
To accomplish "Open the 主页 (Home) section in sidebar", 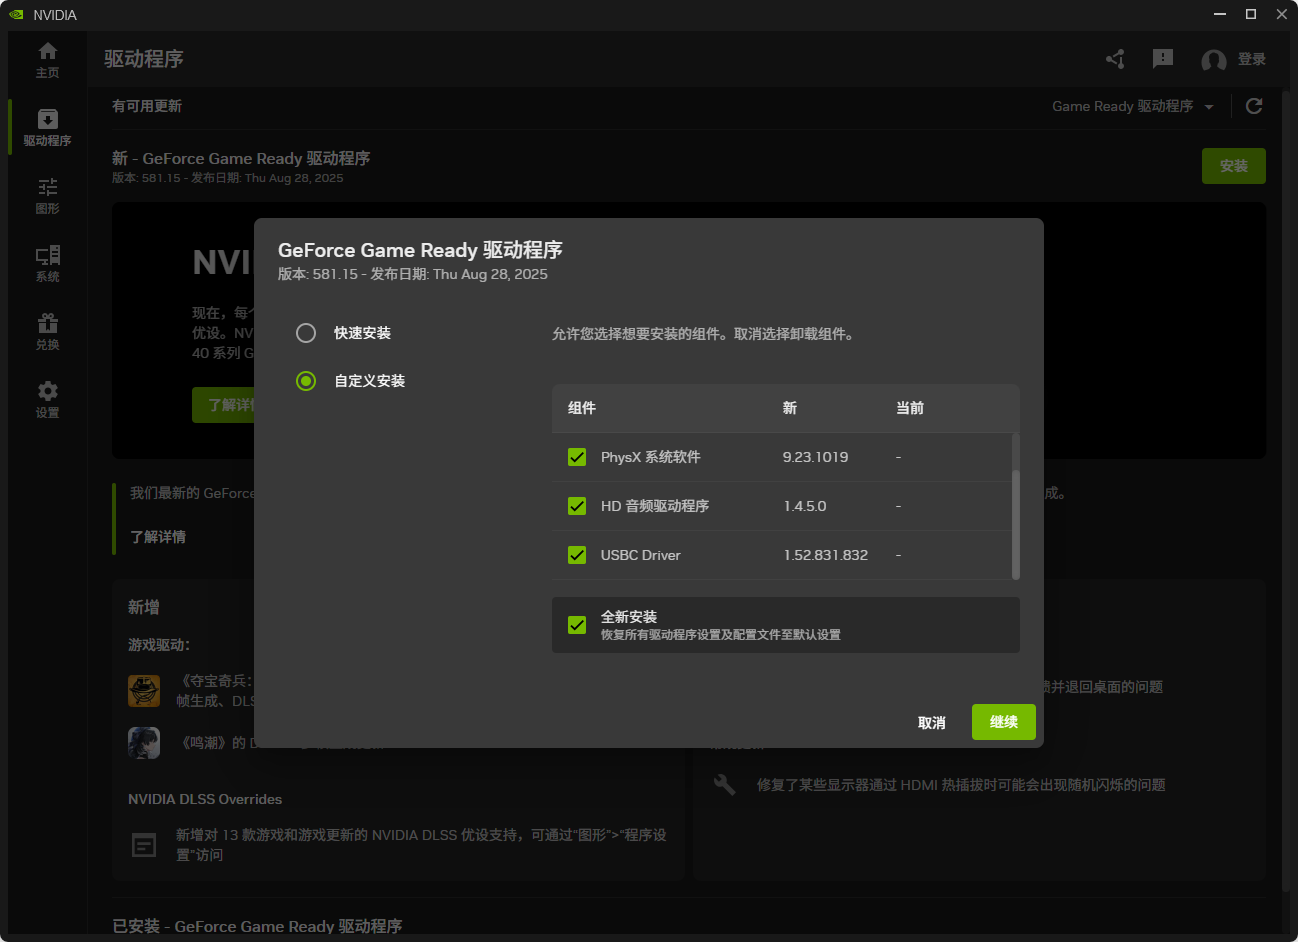I will coord(46,58).
